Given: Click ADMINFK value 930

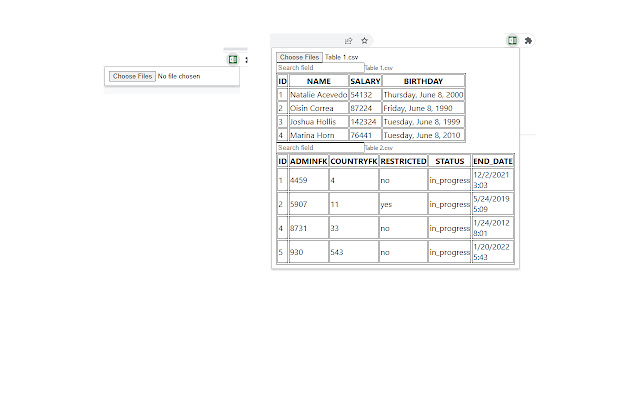Looking at the screenshot, I should [x=309, y=252].
